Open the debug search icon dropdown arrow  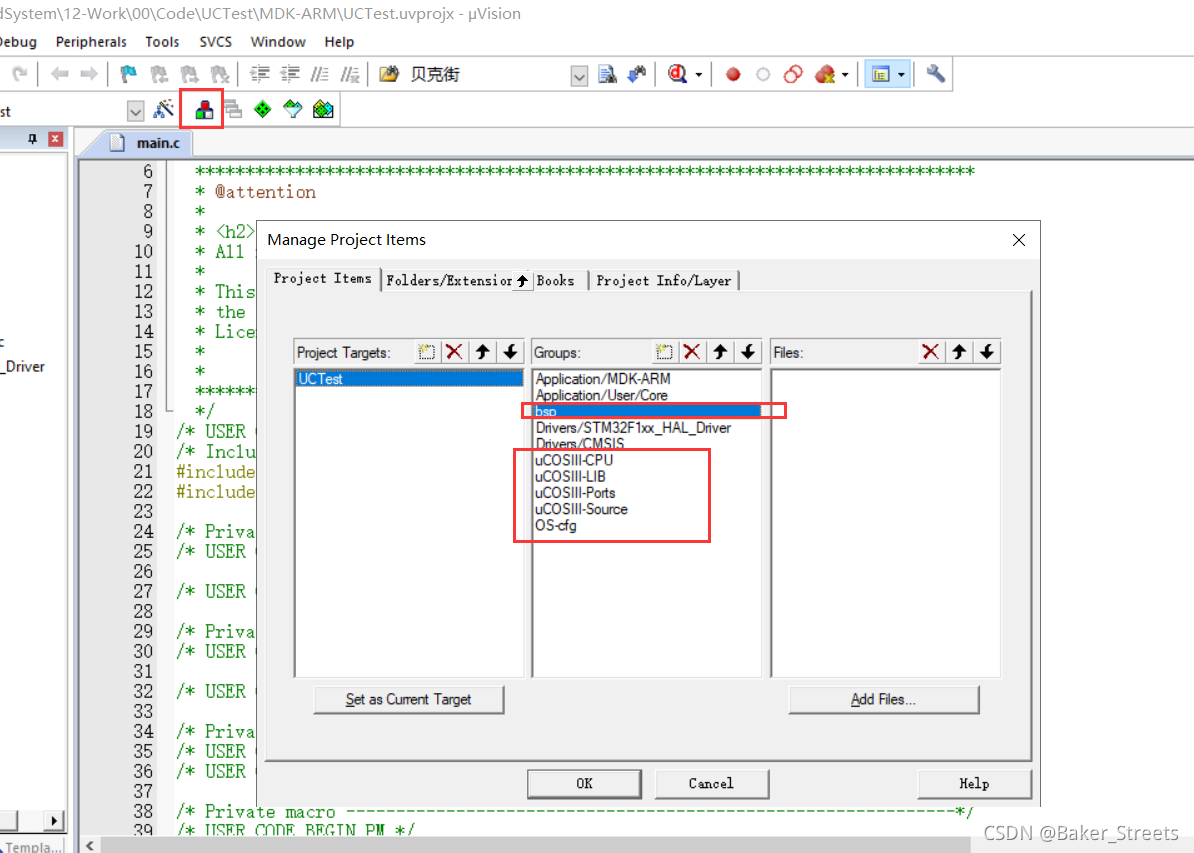click(x=698, y=75)
